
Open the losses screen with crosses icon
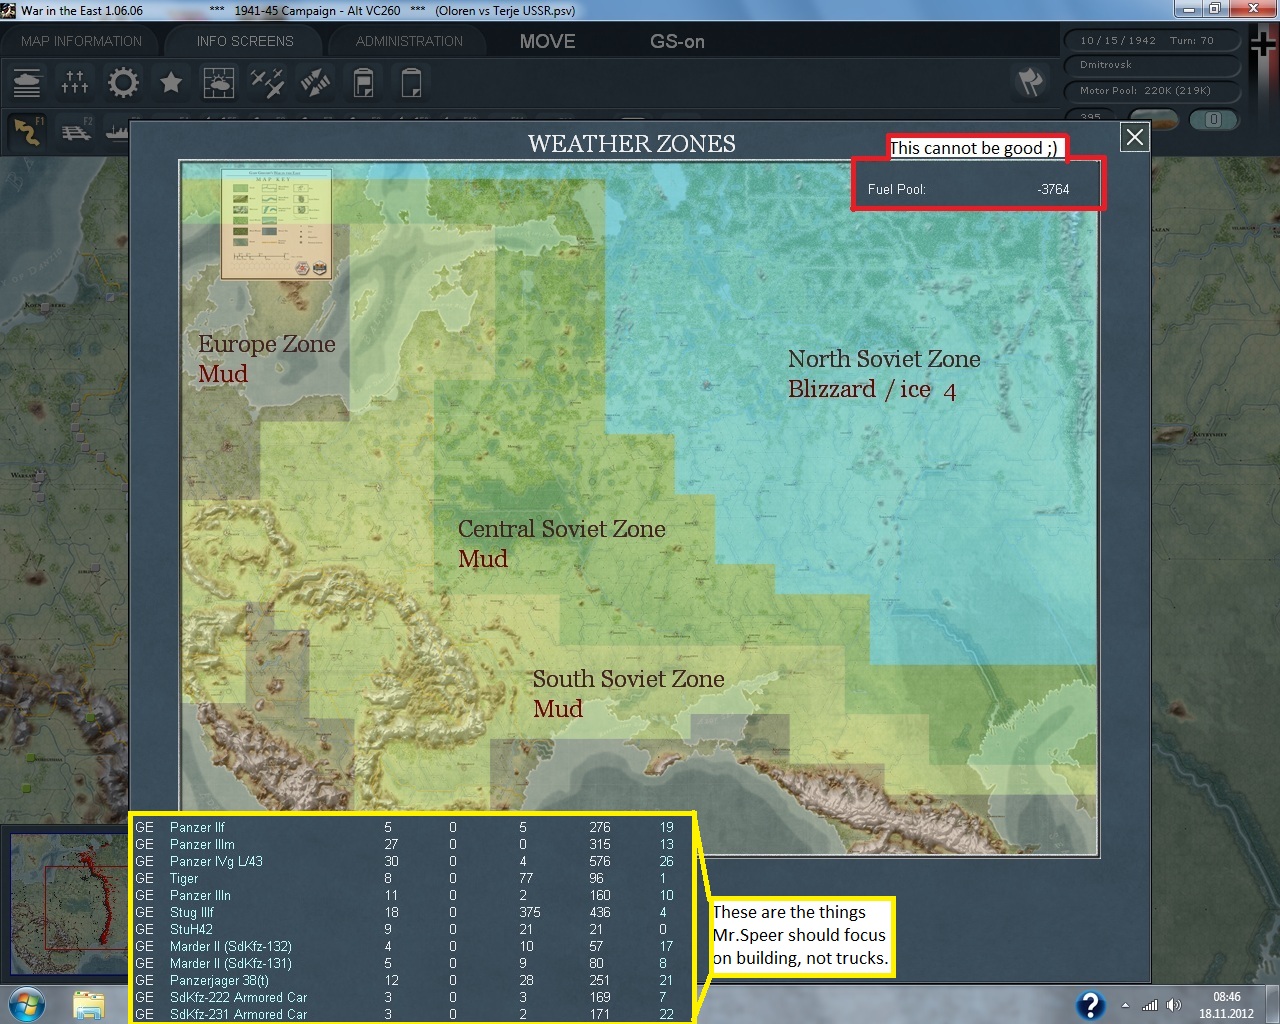(75, 82)
